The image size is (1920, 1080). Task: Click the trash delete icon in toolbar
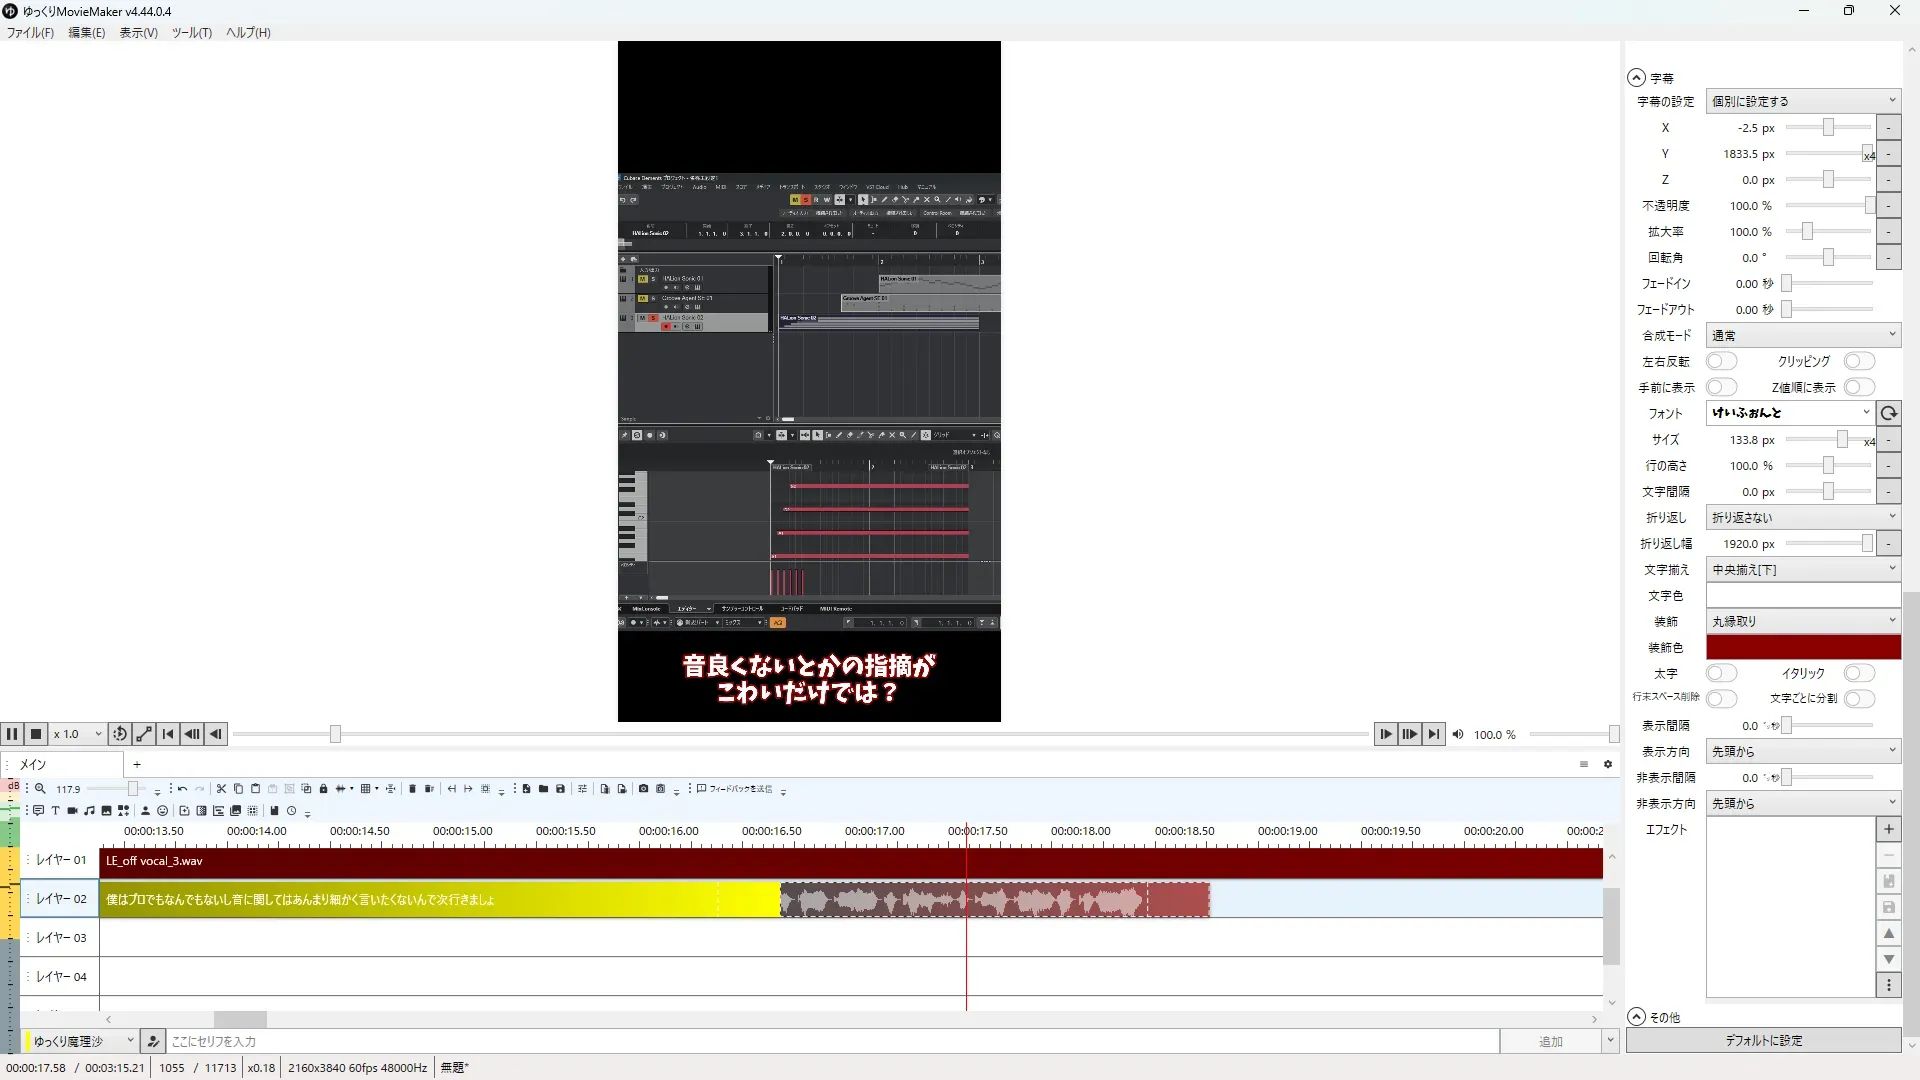pyautogui.click(x=412, y=789)
